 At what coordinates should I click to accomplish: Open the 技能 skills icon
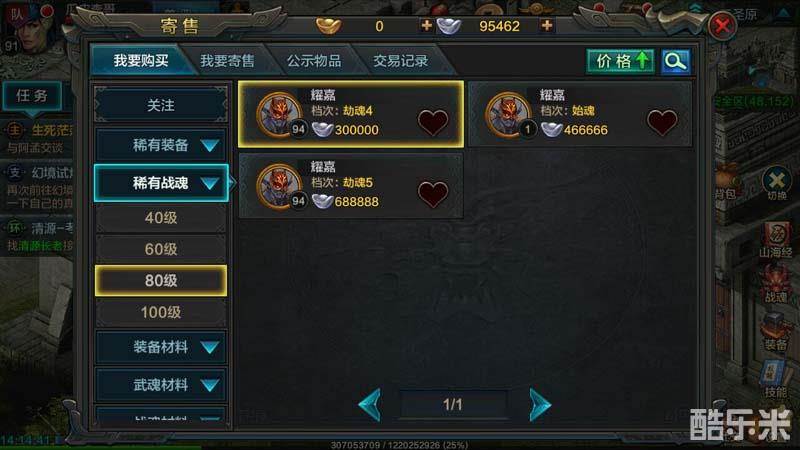point(776,379)
